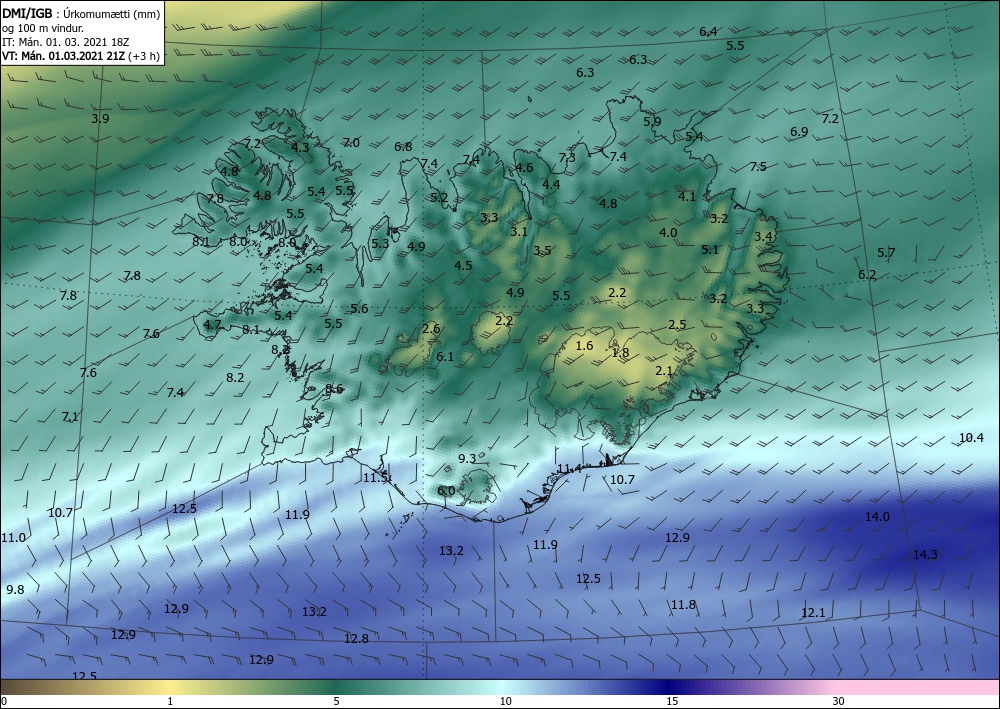Click the map value 5.7

tap(886, 252)
